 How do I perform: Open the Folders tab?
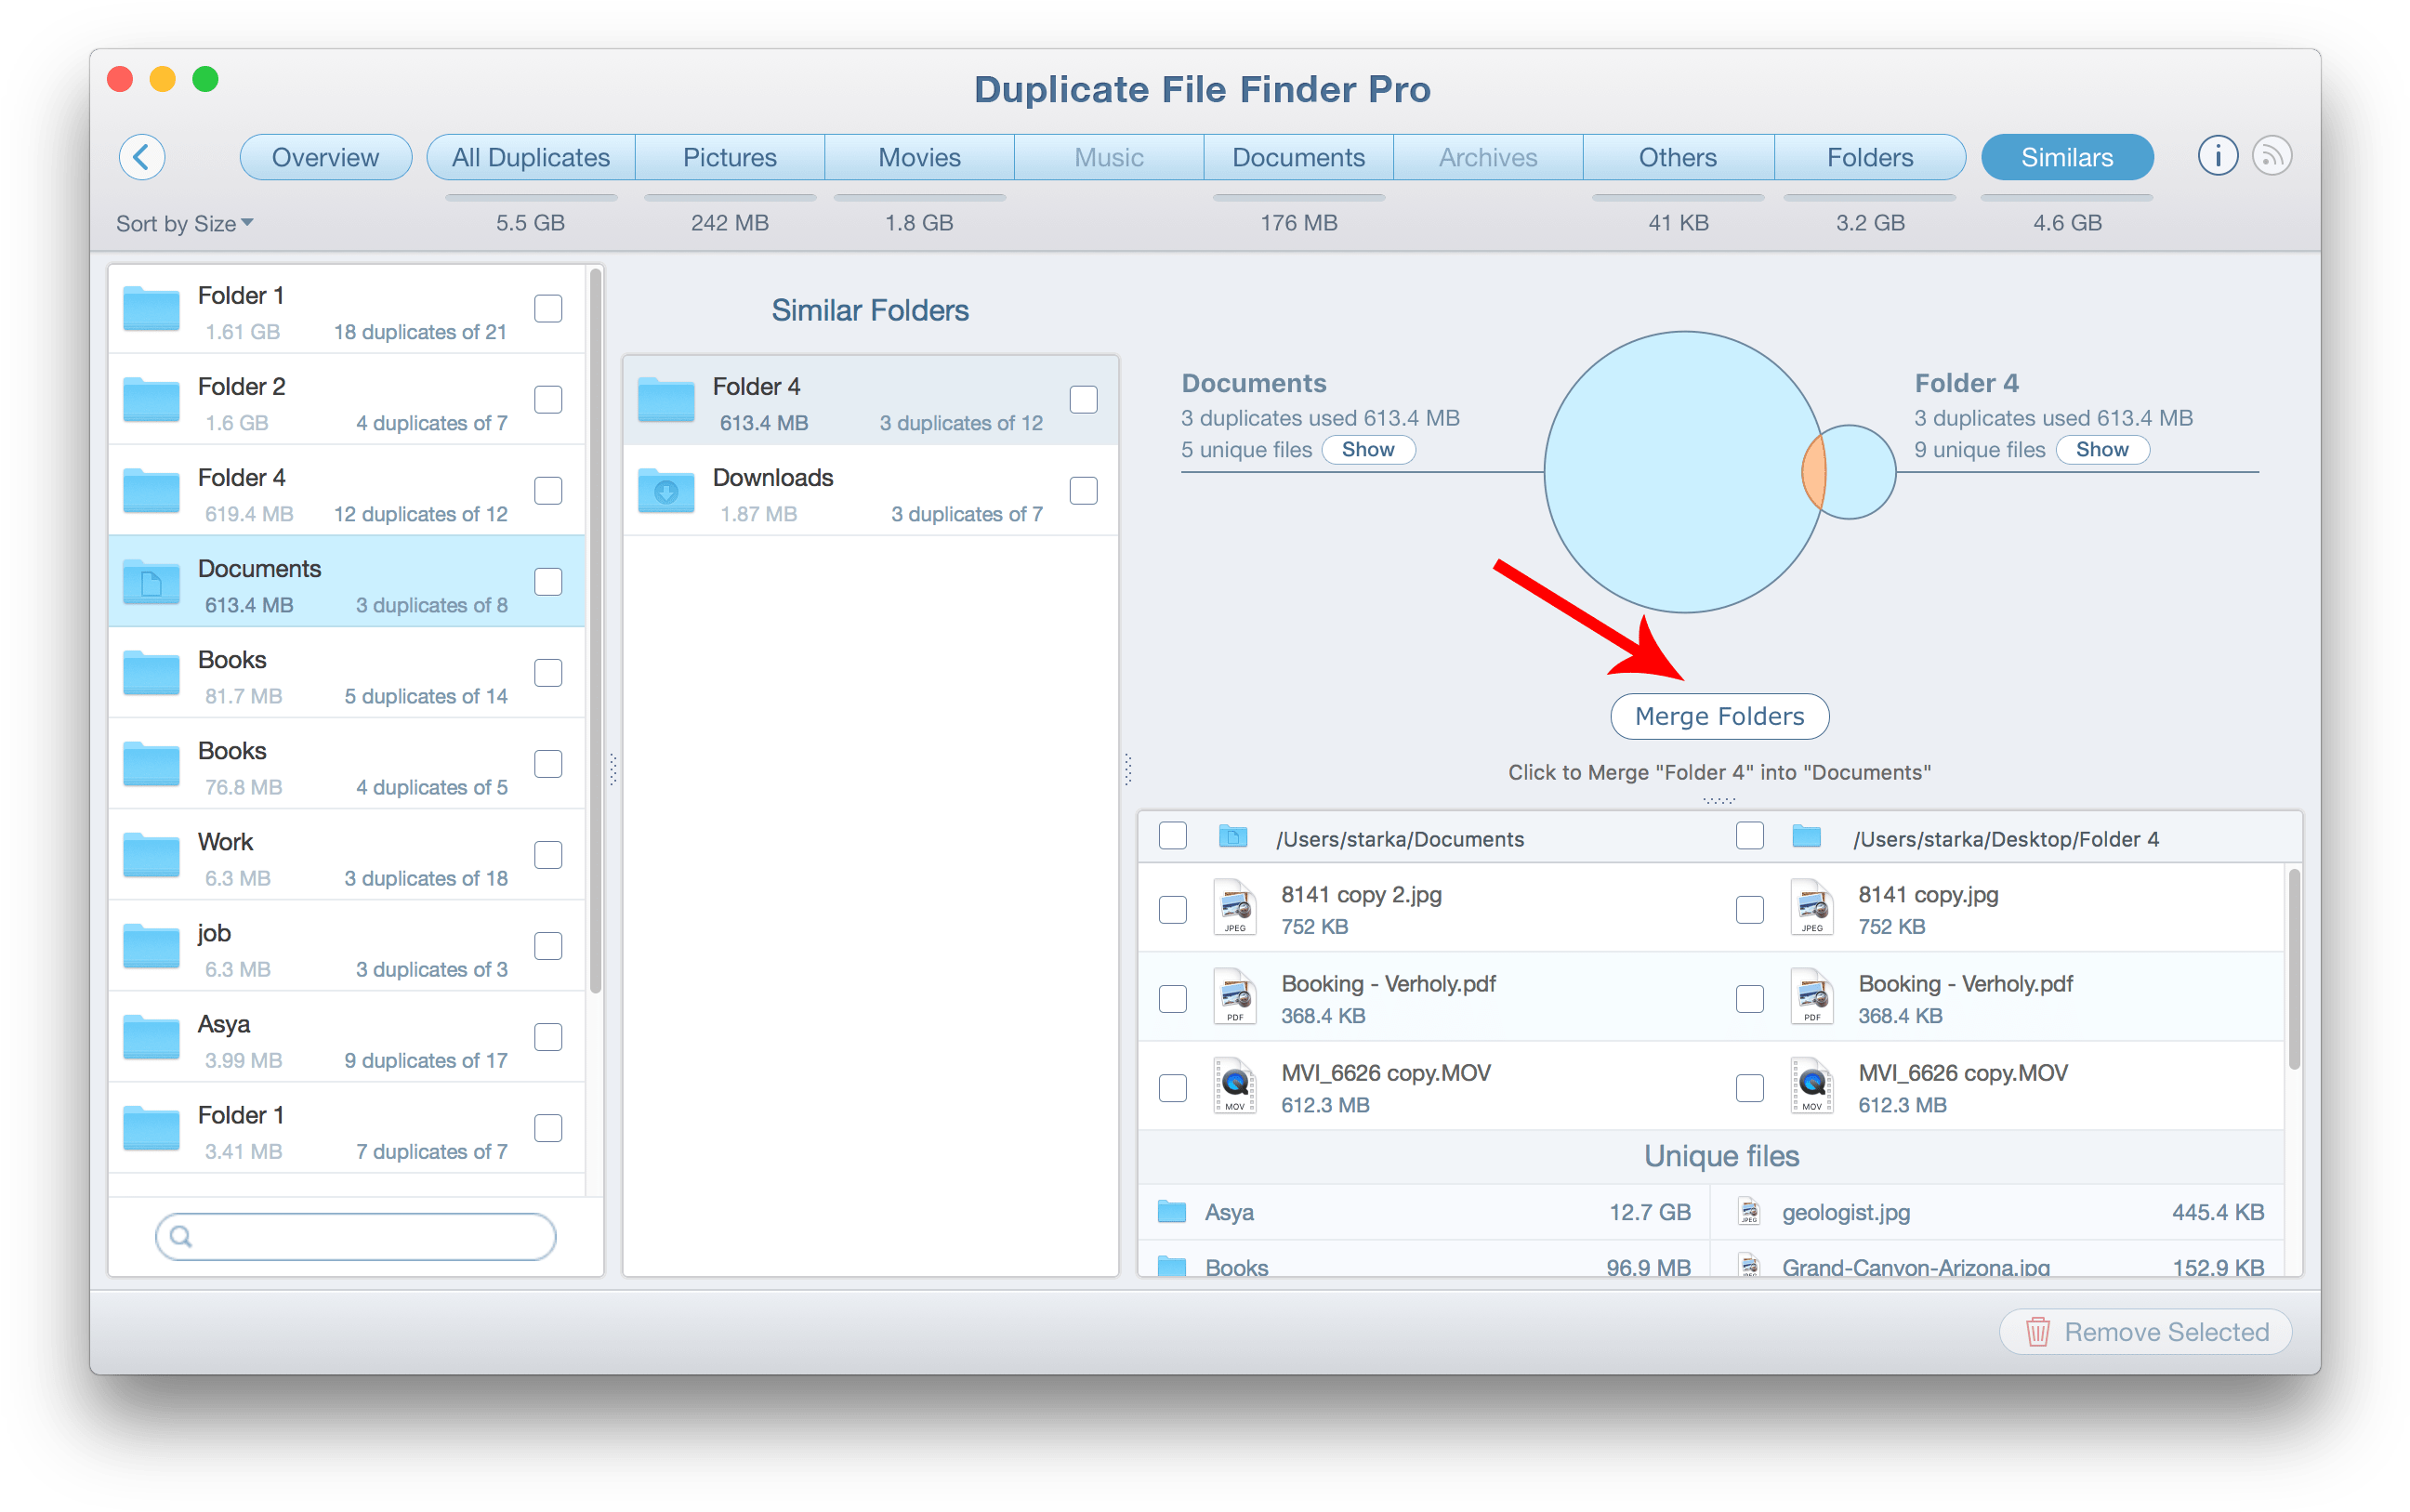tap(1869, 157)
